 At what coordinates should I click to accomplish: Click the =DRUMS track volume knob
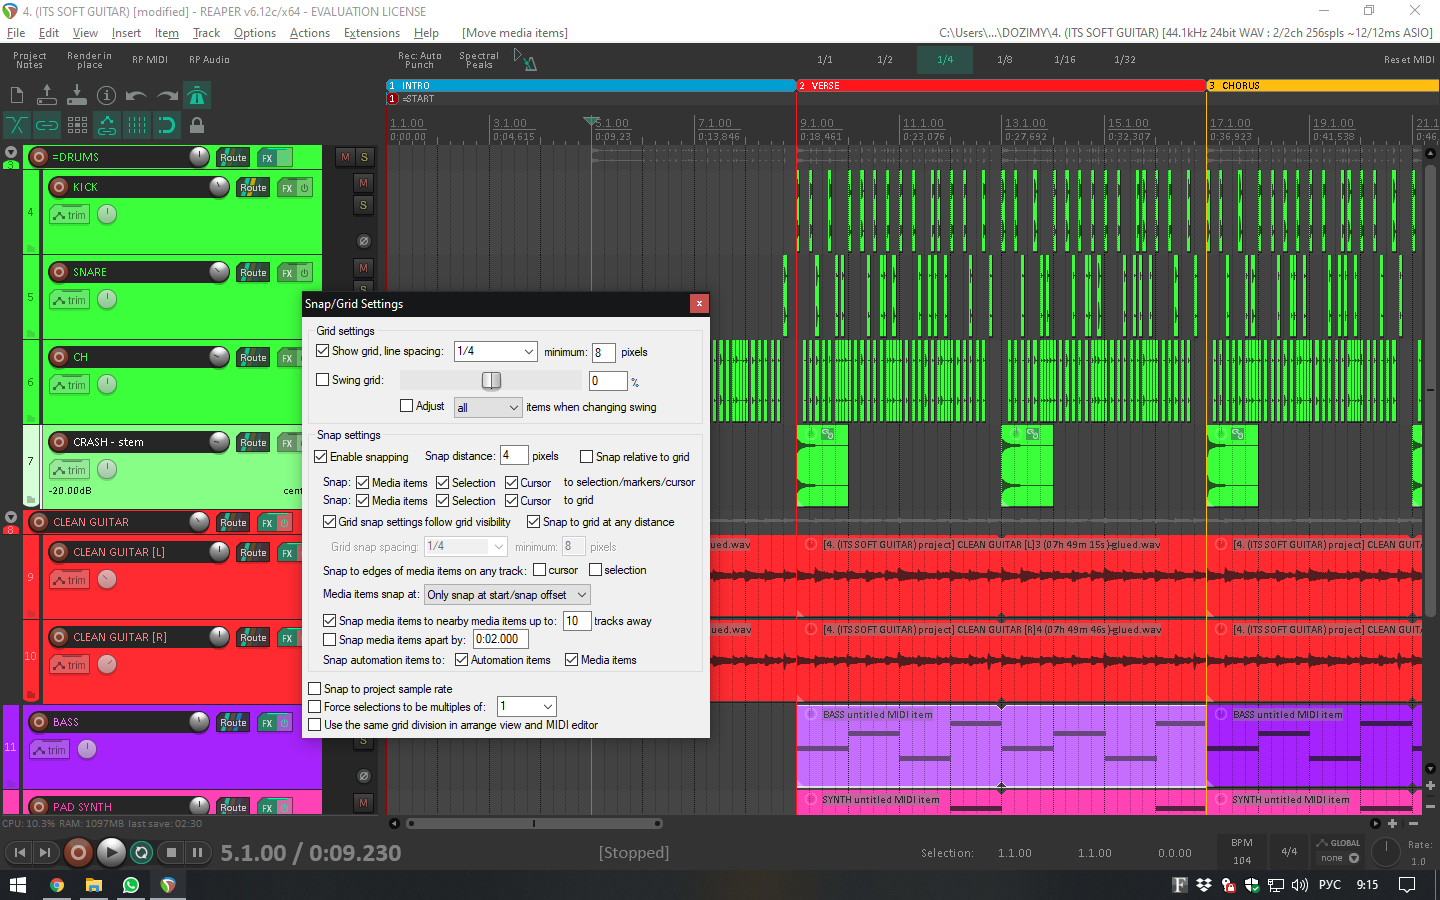[x=200, y=157]
